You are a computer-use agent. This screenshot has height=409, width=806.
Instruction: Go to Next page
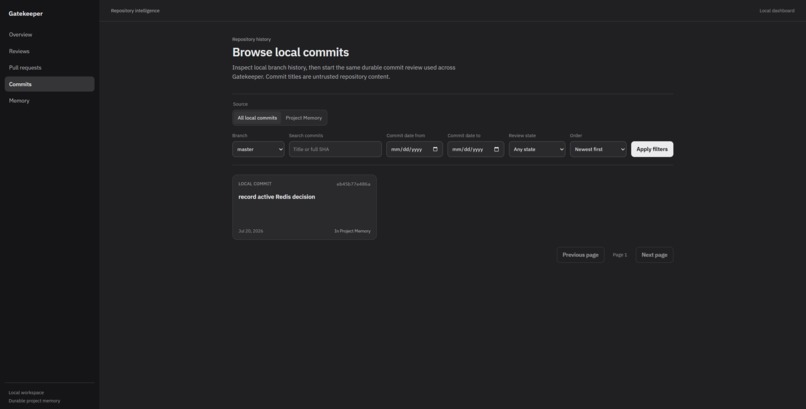click(x=654, y=255)
